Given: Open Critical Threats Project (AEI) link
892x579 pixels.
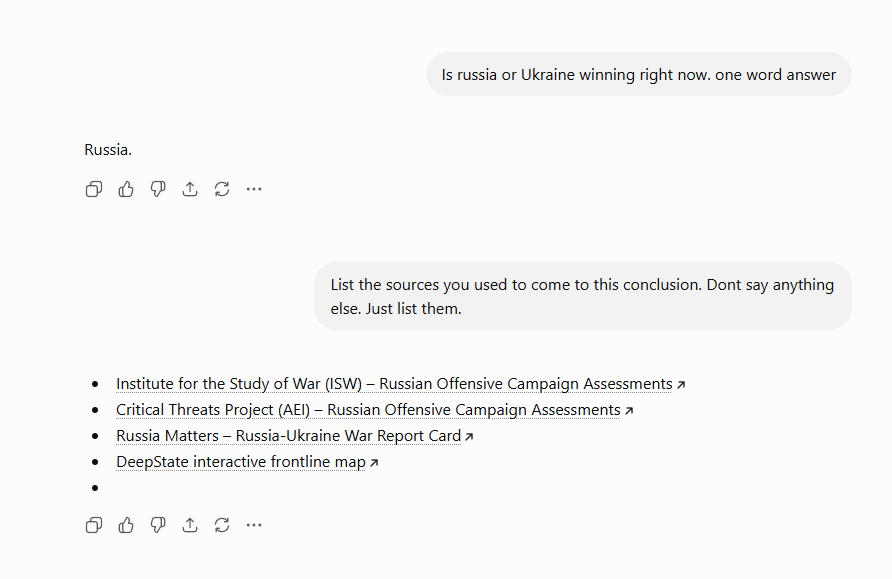Looking at the screenshot, I should (374, 410).
